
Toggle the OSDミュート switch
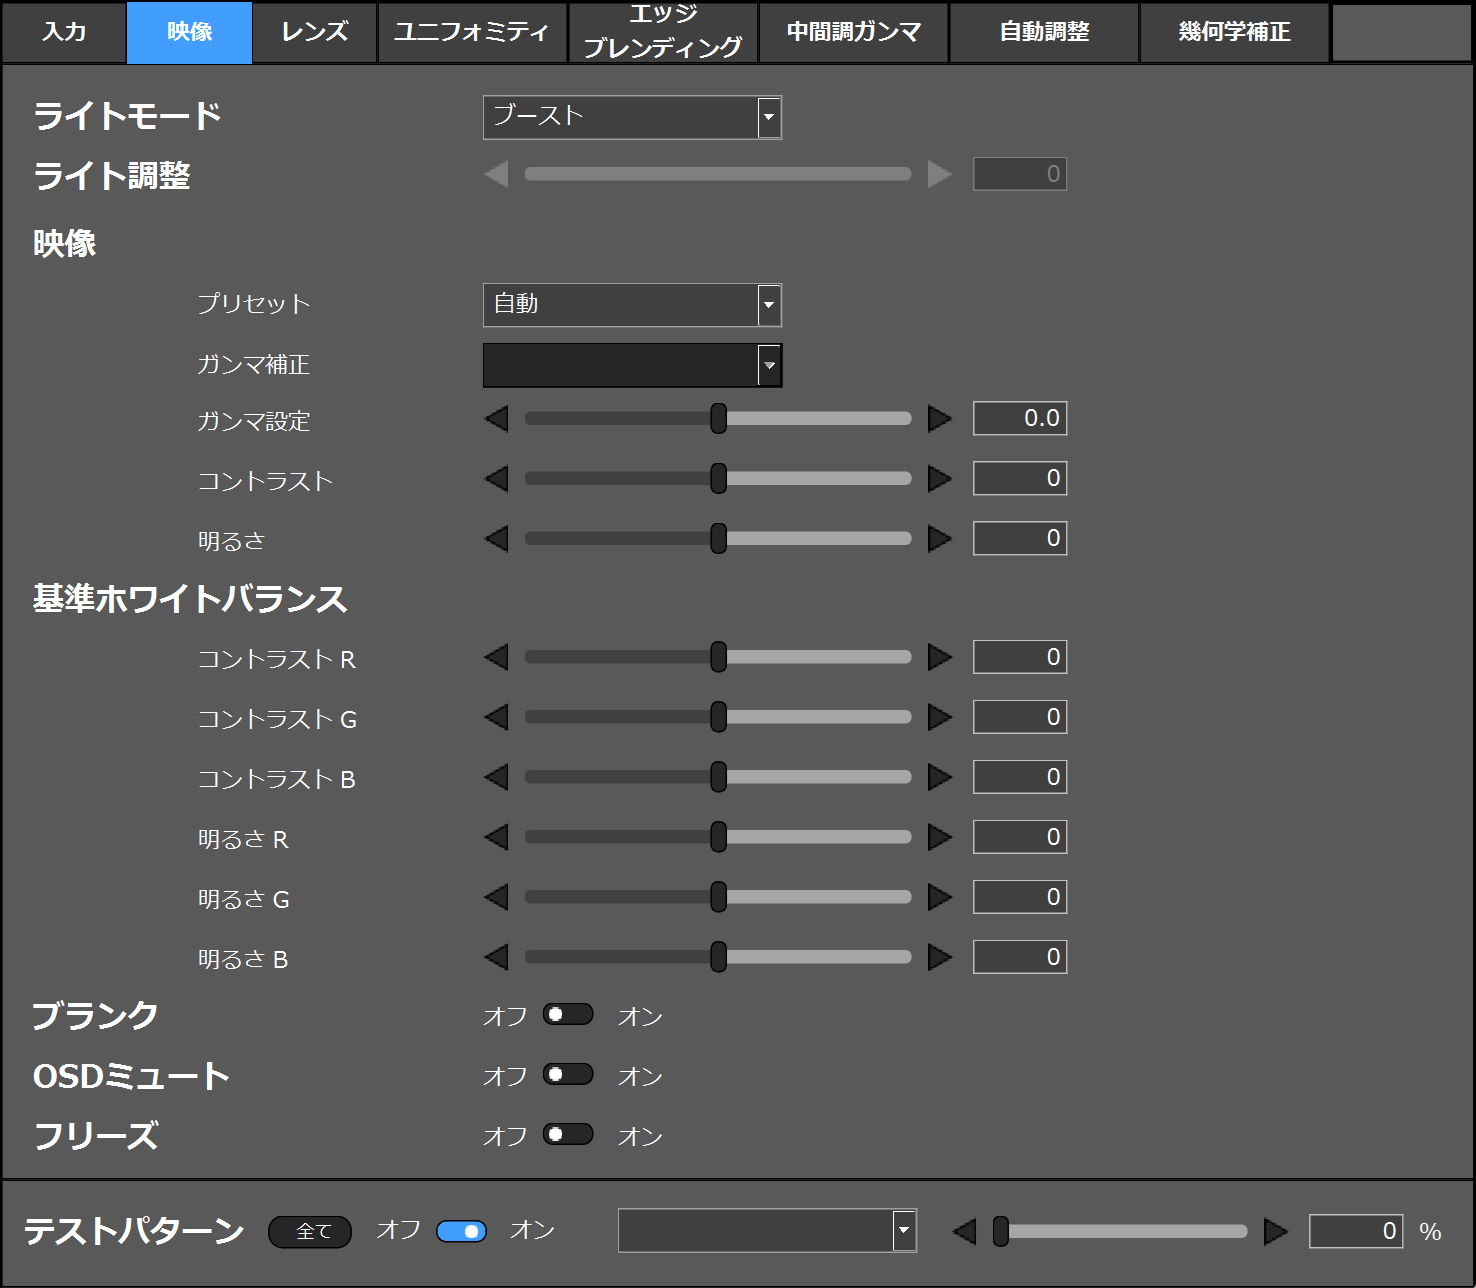click(x=568, y=1075)
